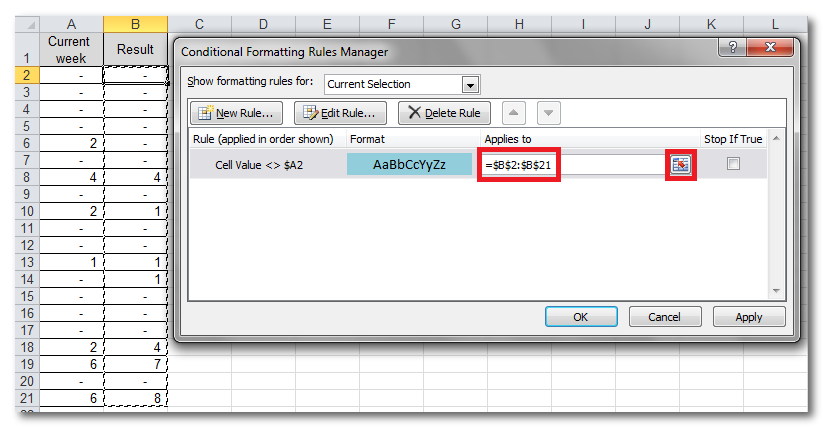
Task: Open Edit Rule dialog
Action: [x=340, y=113]
